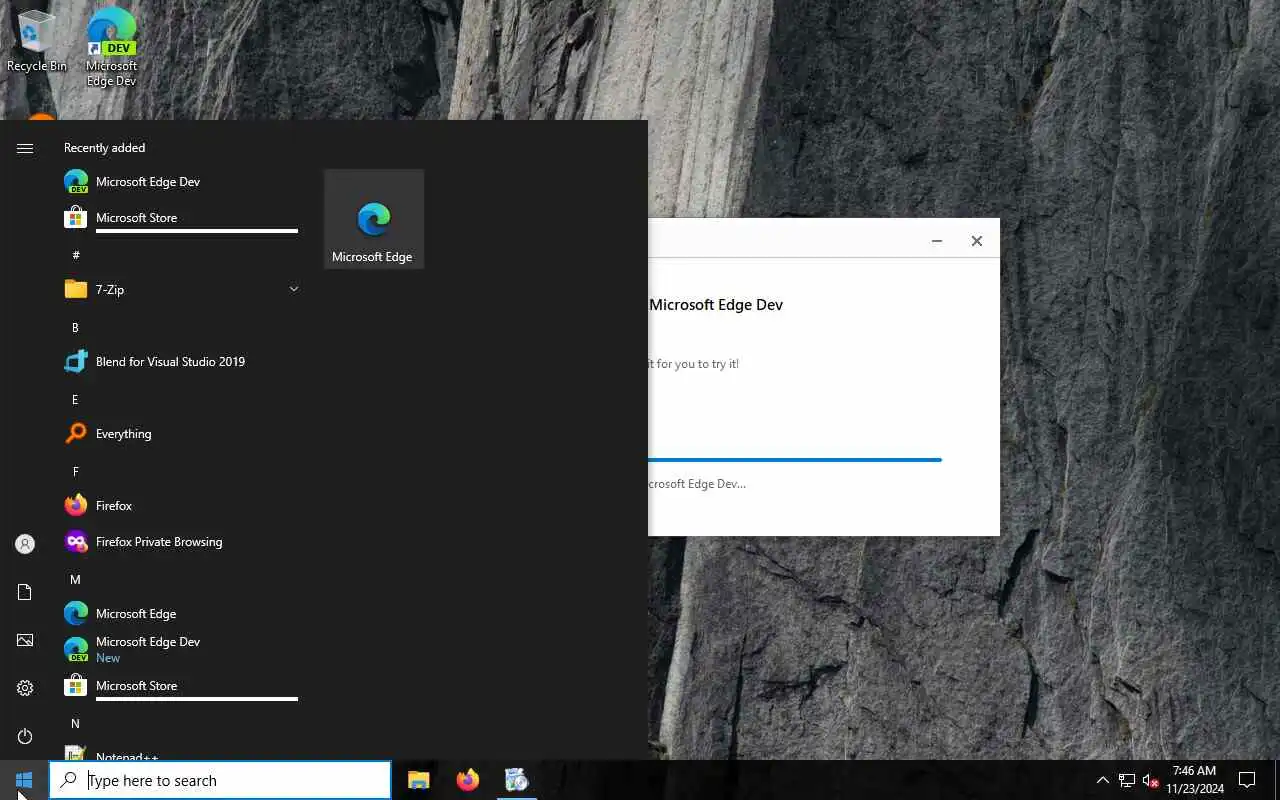
Task: Click the network tray icon
Action: 1127,780
